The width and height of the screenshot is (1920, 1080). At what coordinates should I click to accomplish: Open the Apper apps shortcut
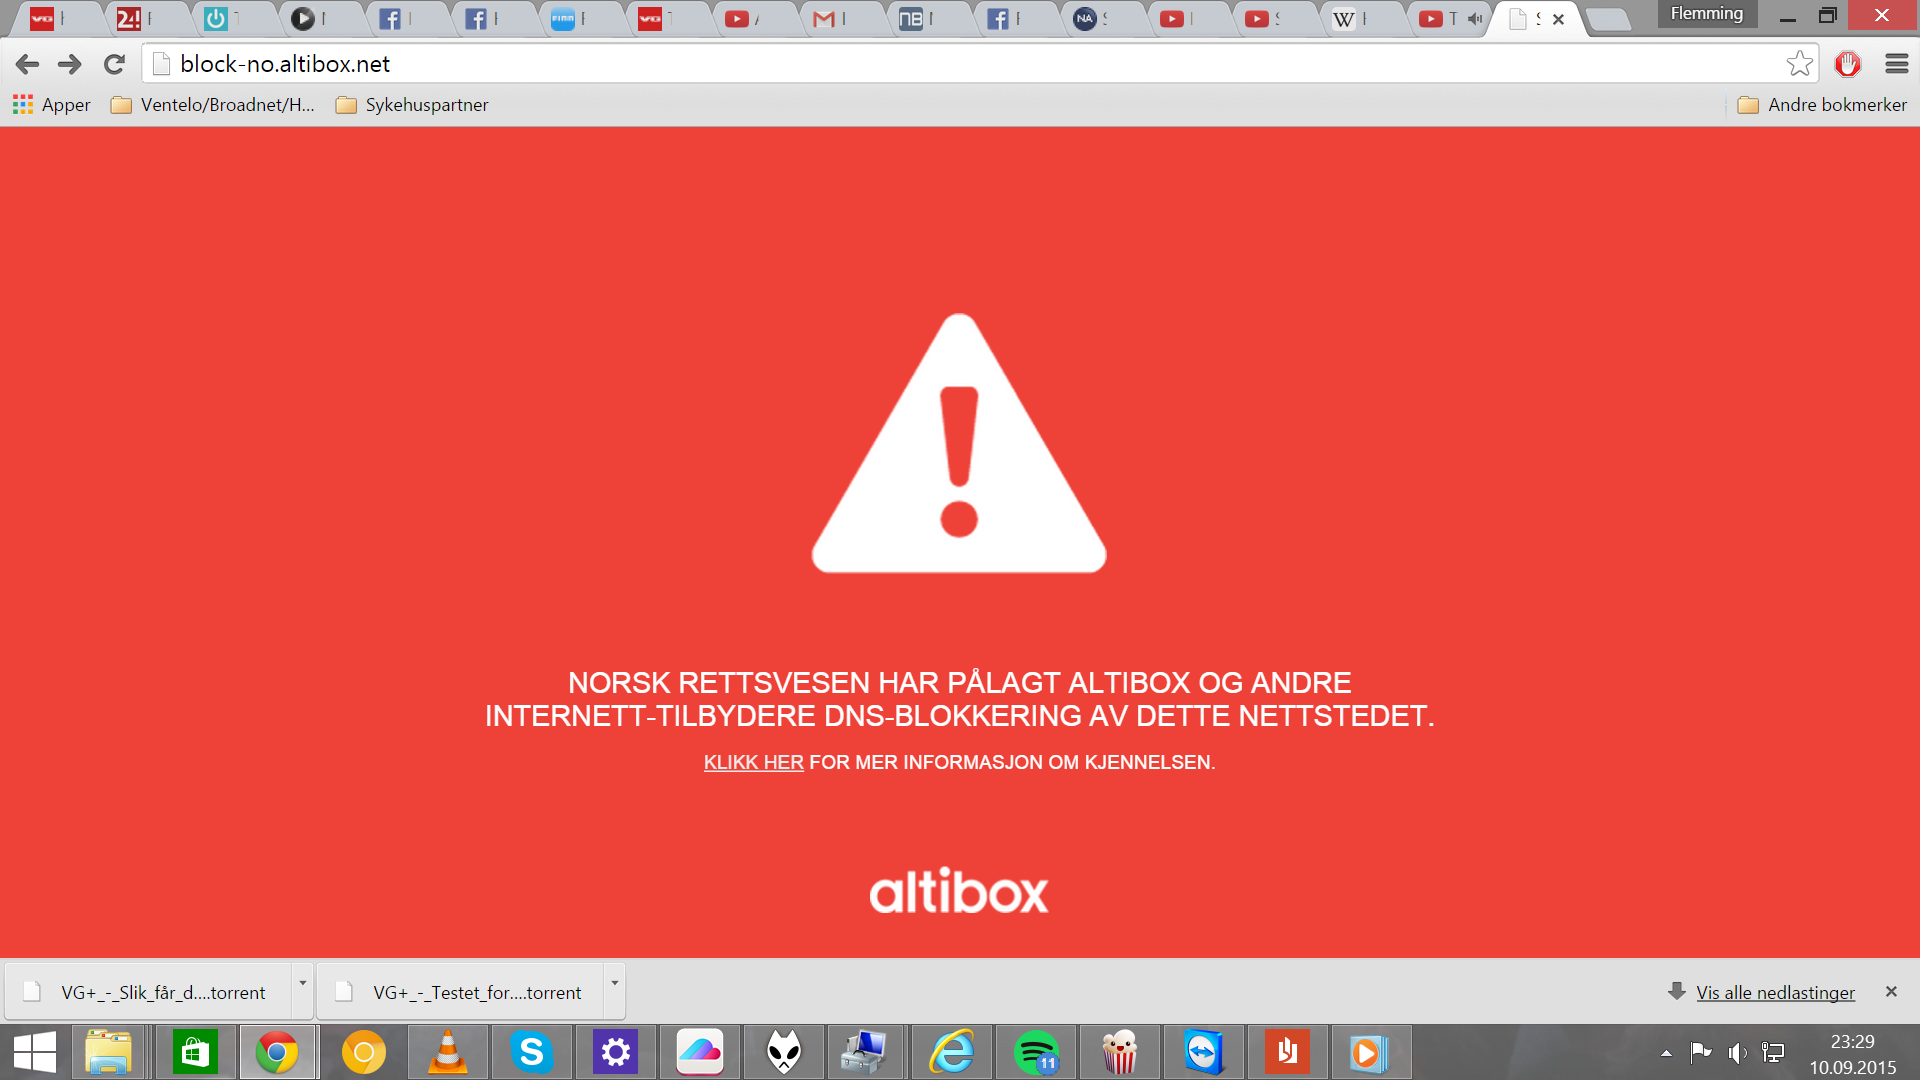(51, 105)
